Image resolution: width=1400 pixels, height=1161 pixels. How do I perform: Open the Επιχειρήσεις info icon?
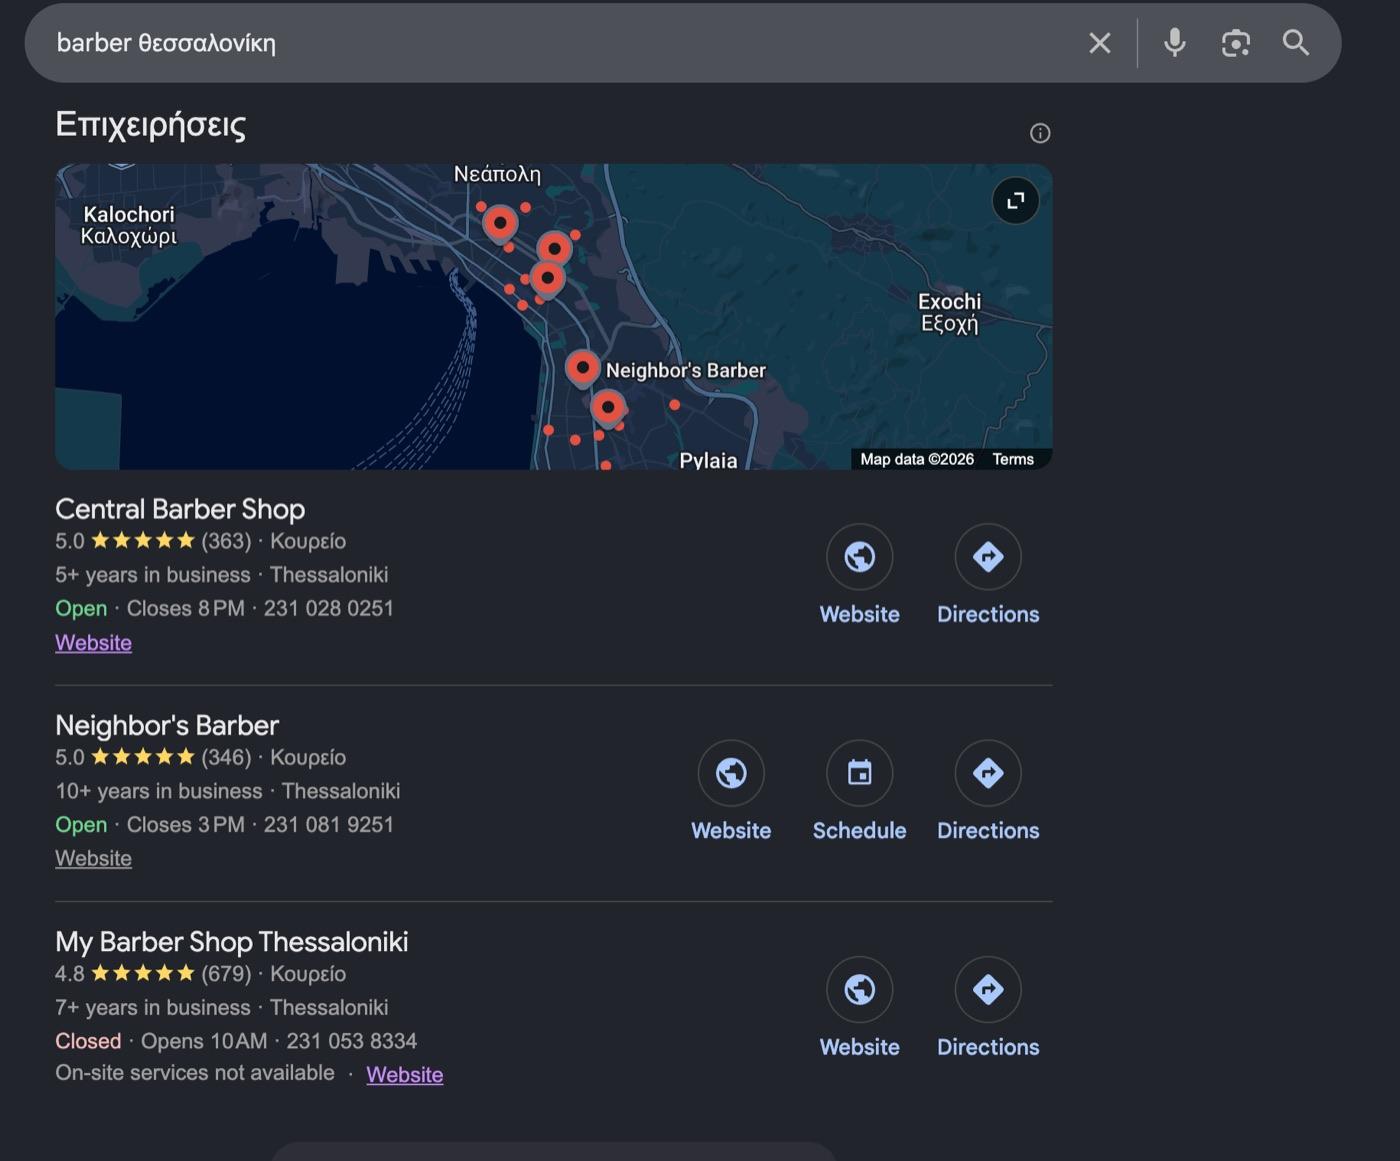tap(1040, 133)
